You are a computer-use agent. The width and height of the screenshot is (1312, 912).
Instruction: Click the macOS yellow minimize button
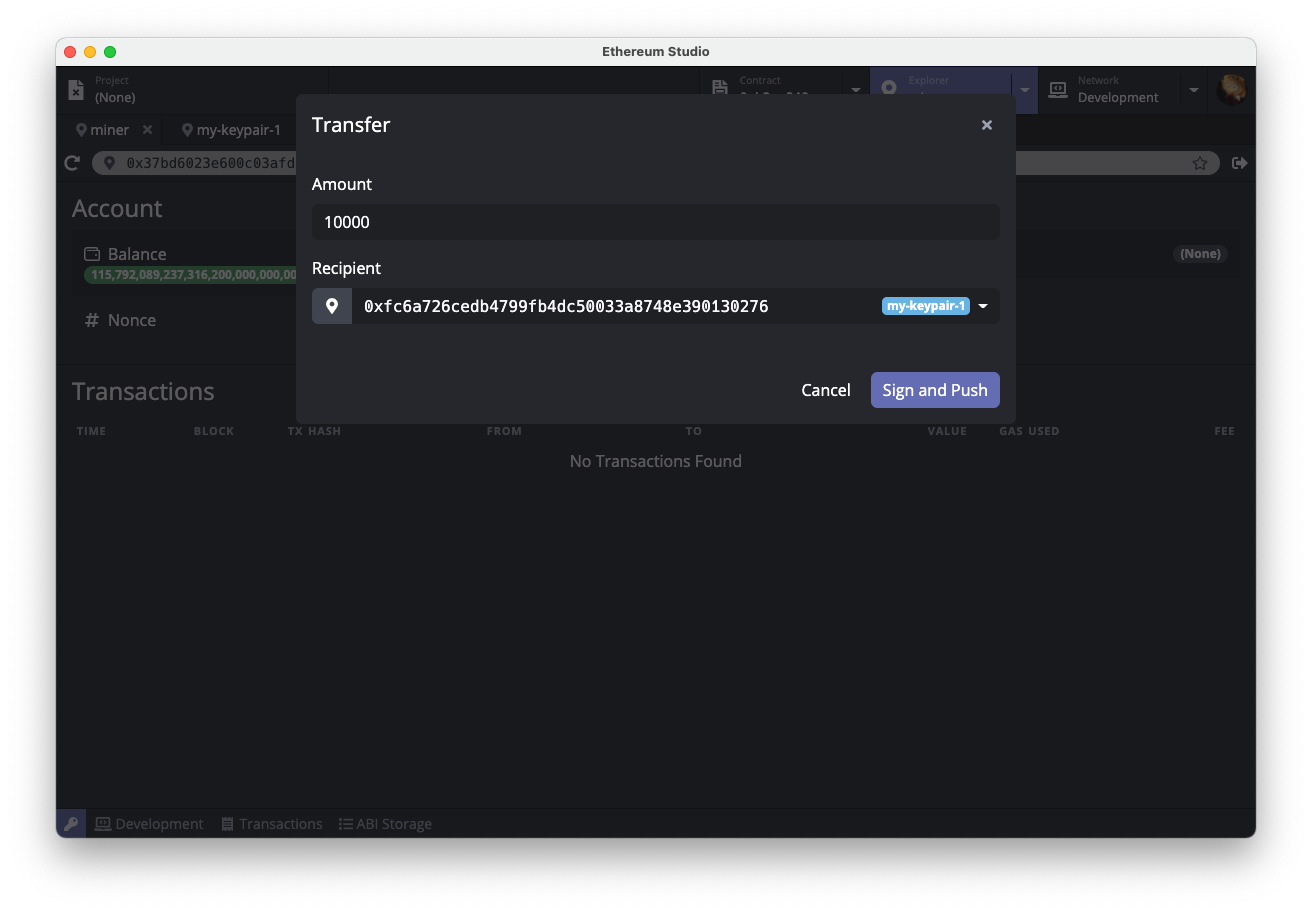click(x=90, y=52)
